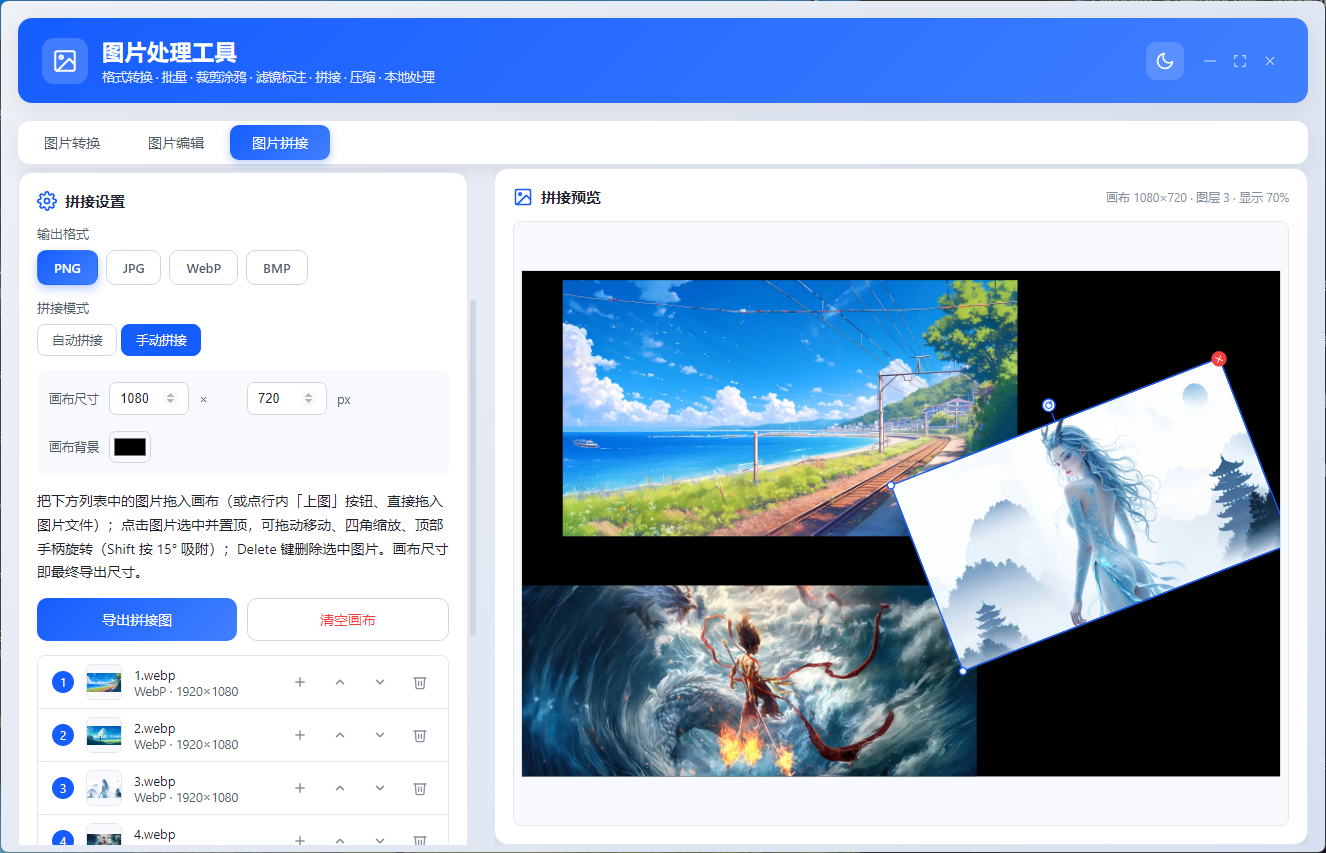Open the black 画布背景 color swatch

click(x=129, y=447)
